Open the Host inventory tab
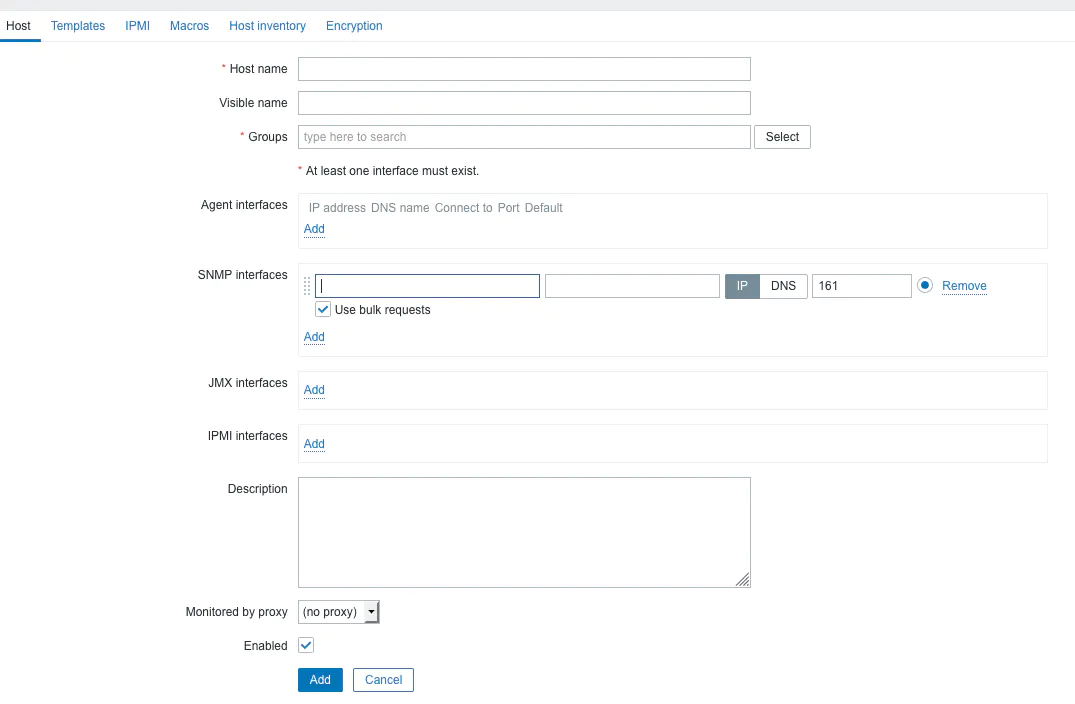The height and width of the screenshot is (704, 1075). (x=267, y=26)
